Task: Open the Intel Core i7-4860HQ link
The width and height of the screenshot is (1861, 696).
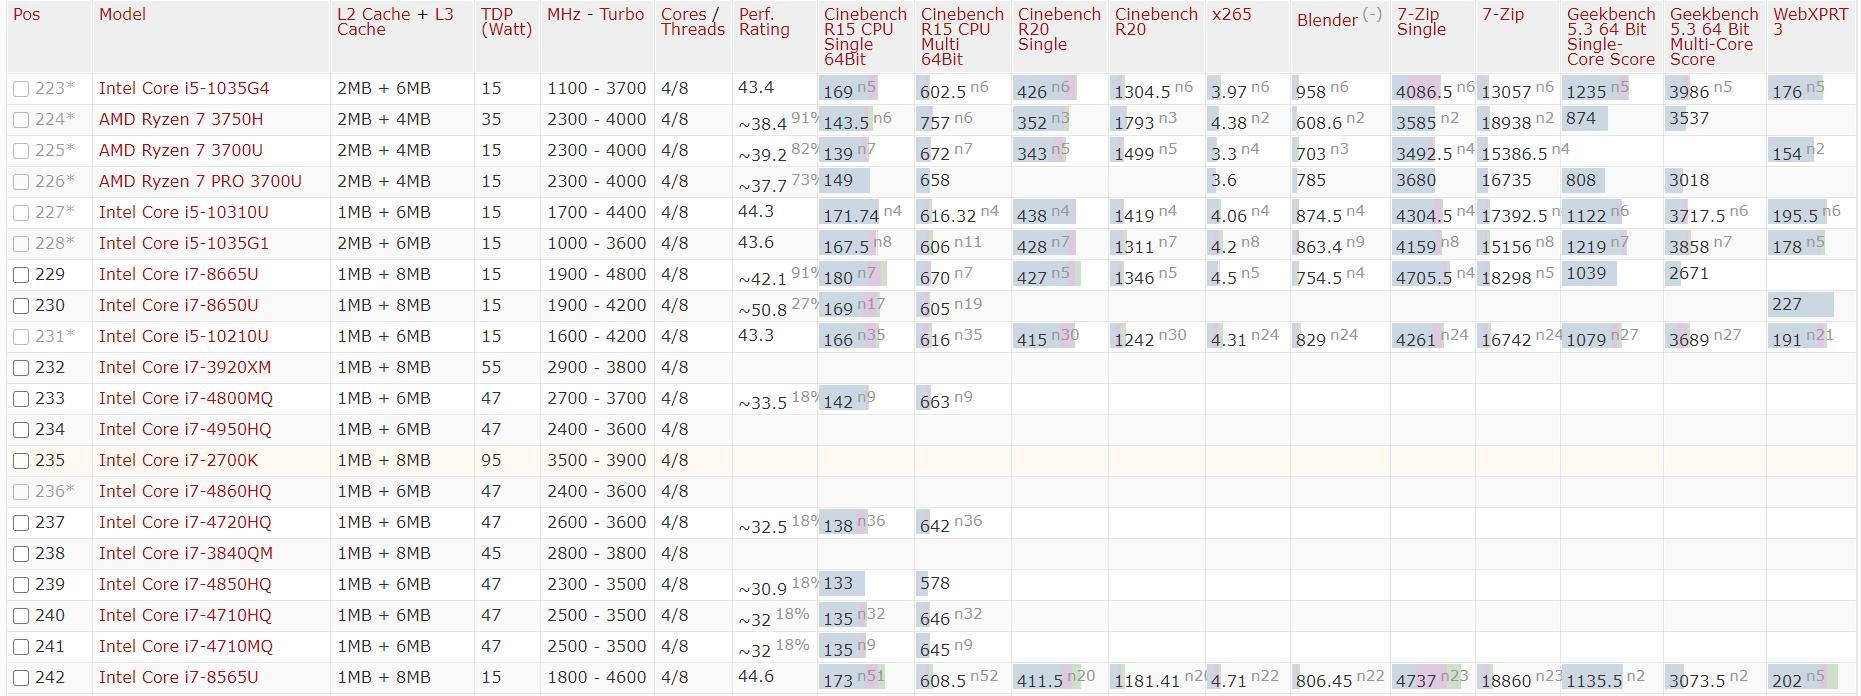Action: point(185,491)
